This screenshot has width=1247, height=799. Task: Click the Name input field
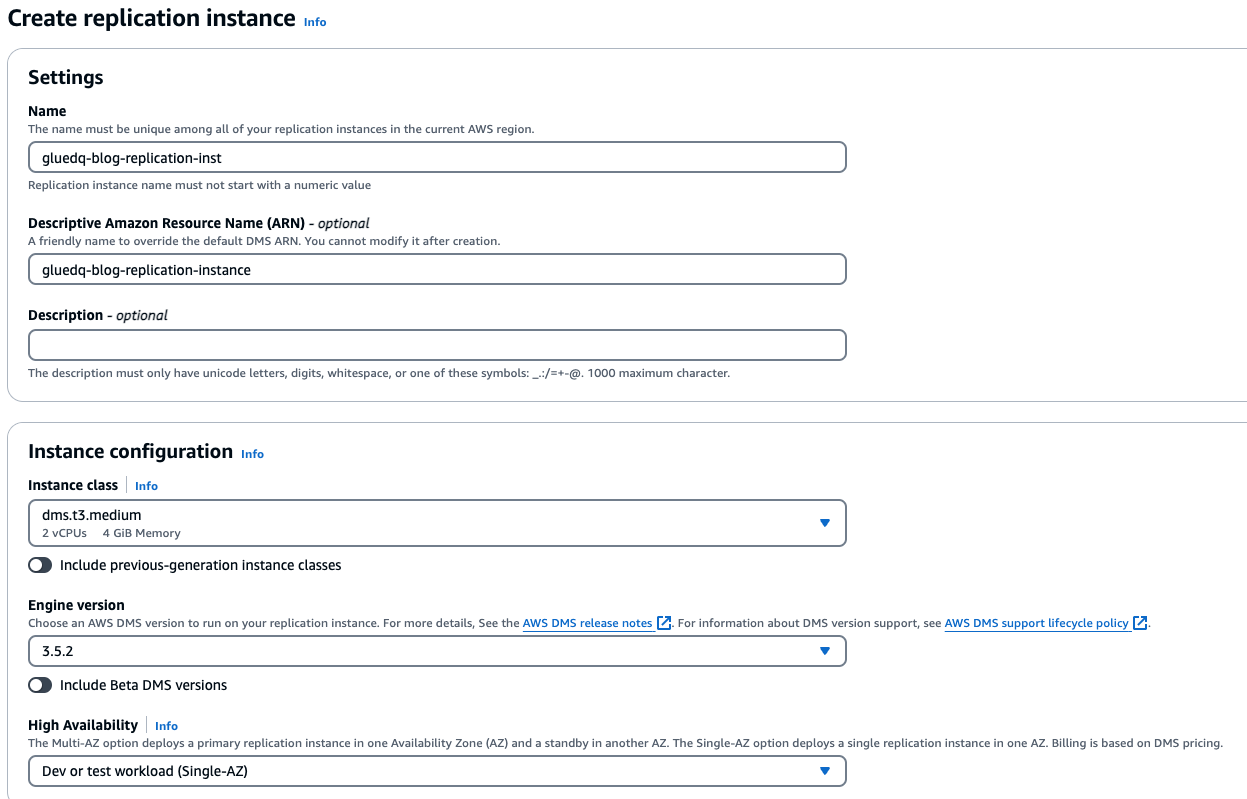click(437, 157)
